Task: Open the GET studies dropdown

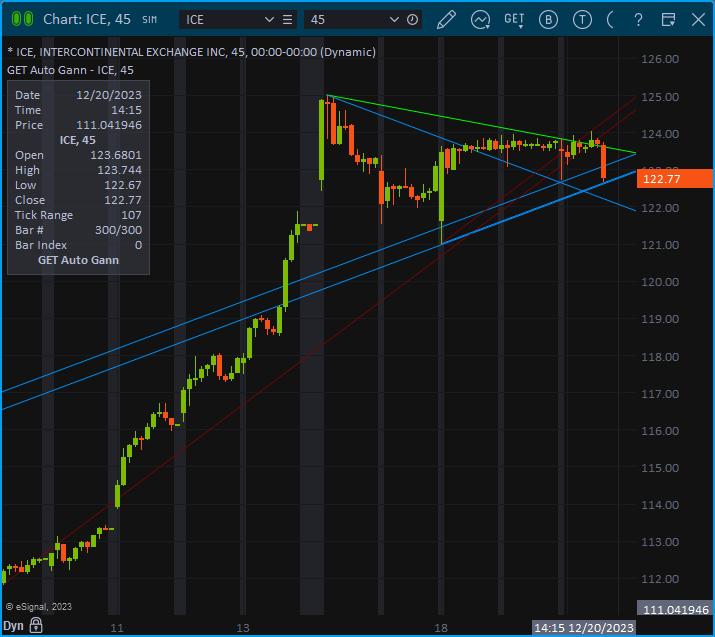Action: click(514, 20)
